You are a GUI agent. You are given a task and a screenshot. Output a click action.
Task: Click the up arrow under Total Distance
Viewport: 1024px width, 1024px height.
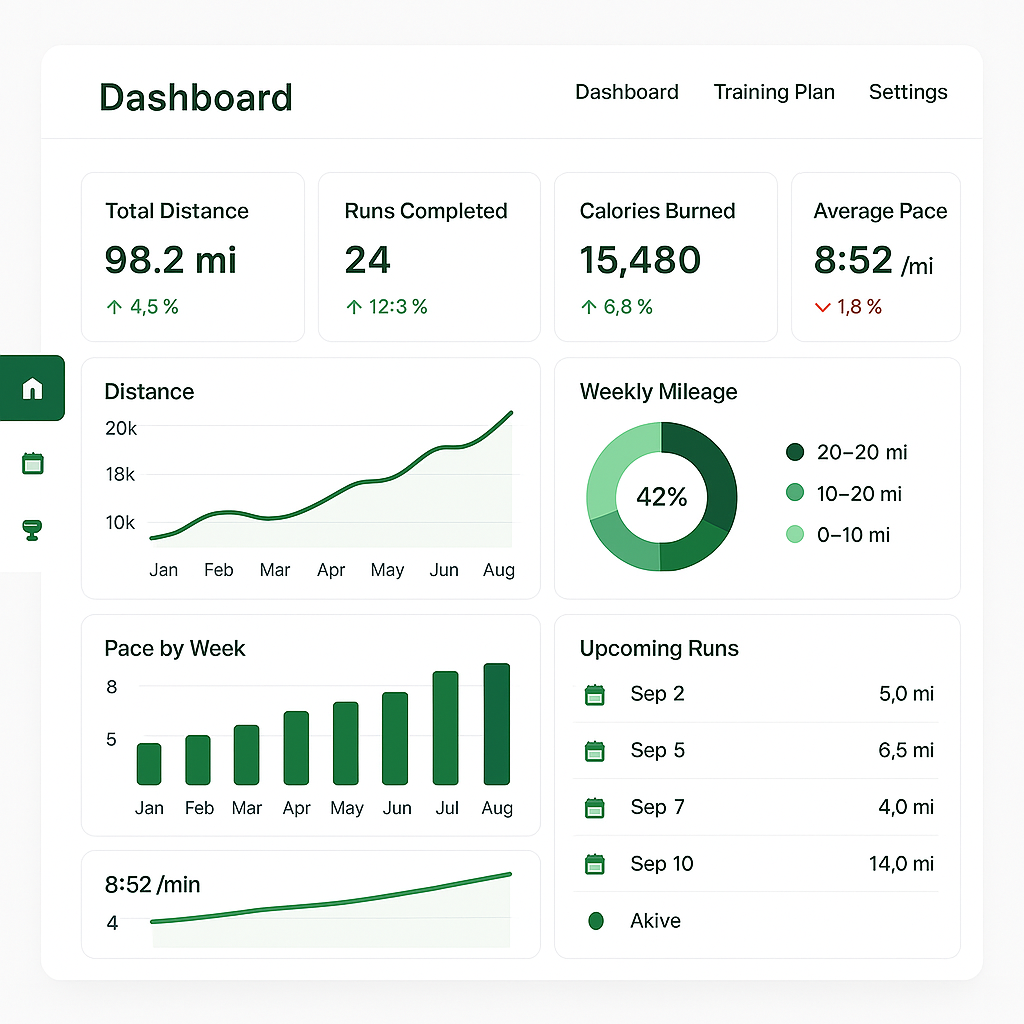(114, 308)
